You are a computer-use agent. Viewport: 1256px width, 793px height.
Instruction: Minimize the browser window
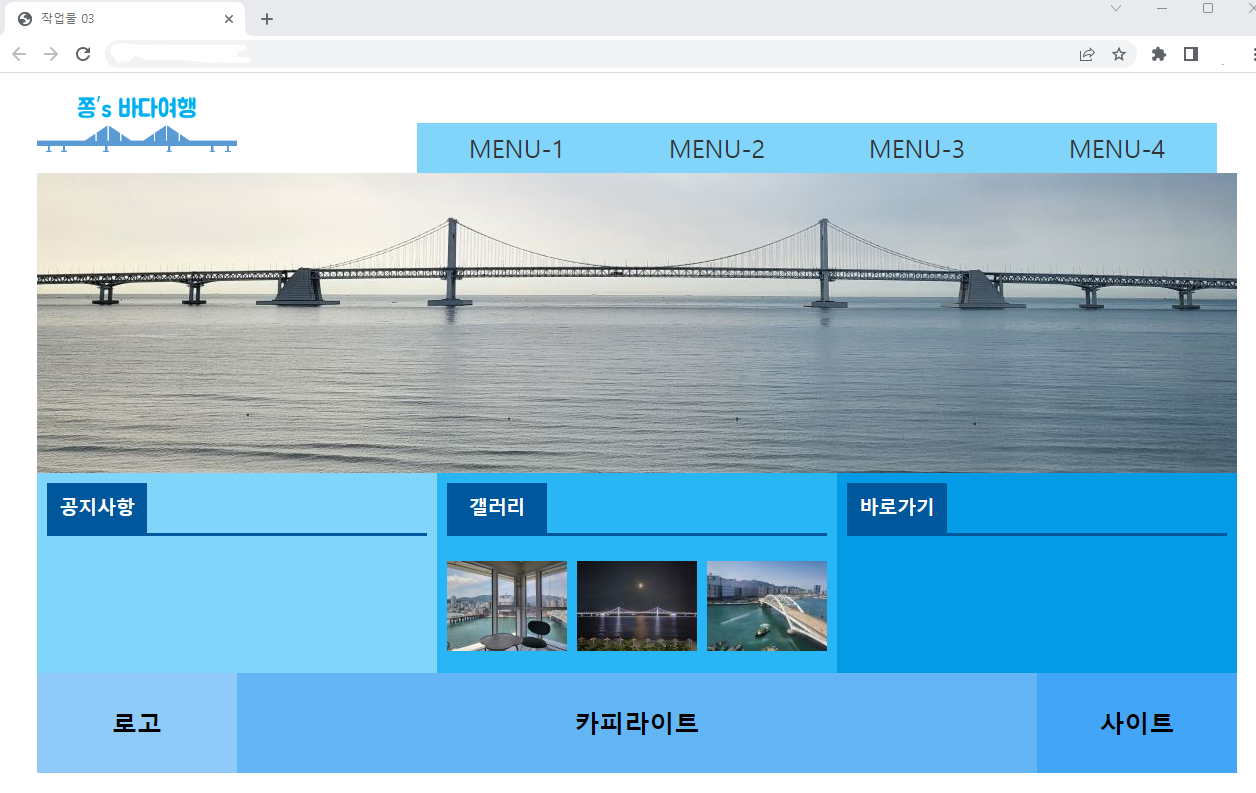[x=1162, y=8]
